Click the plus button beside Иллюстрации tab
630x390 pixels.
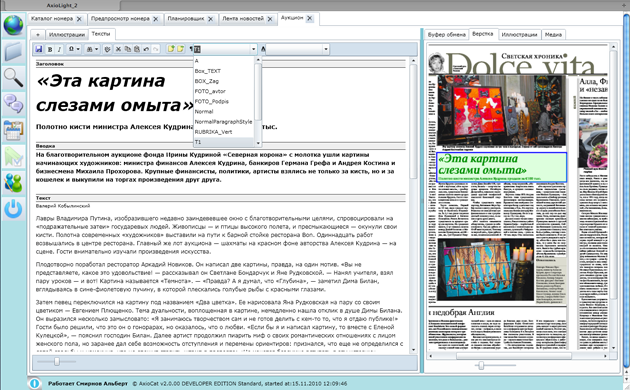(38, 35)
